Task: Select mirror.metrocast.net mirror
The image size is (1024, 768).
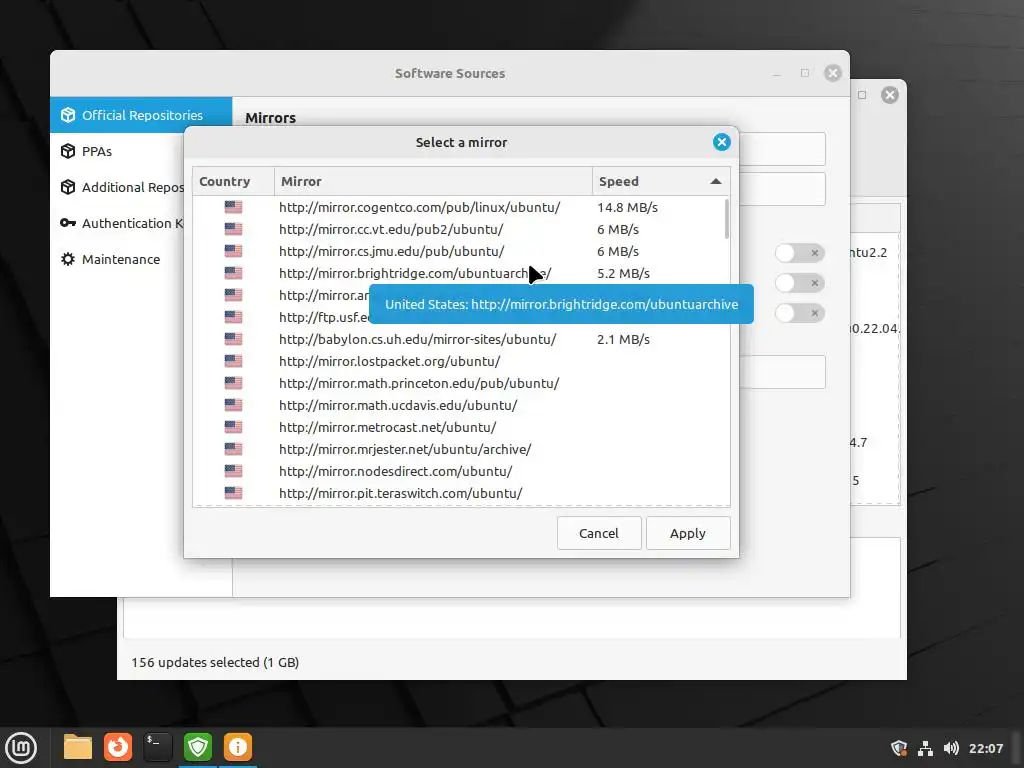Action: [x=461, y=427]
